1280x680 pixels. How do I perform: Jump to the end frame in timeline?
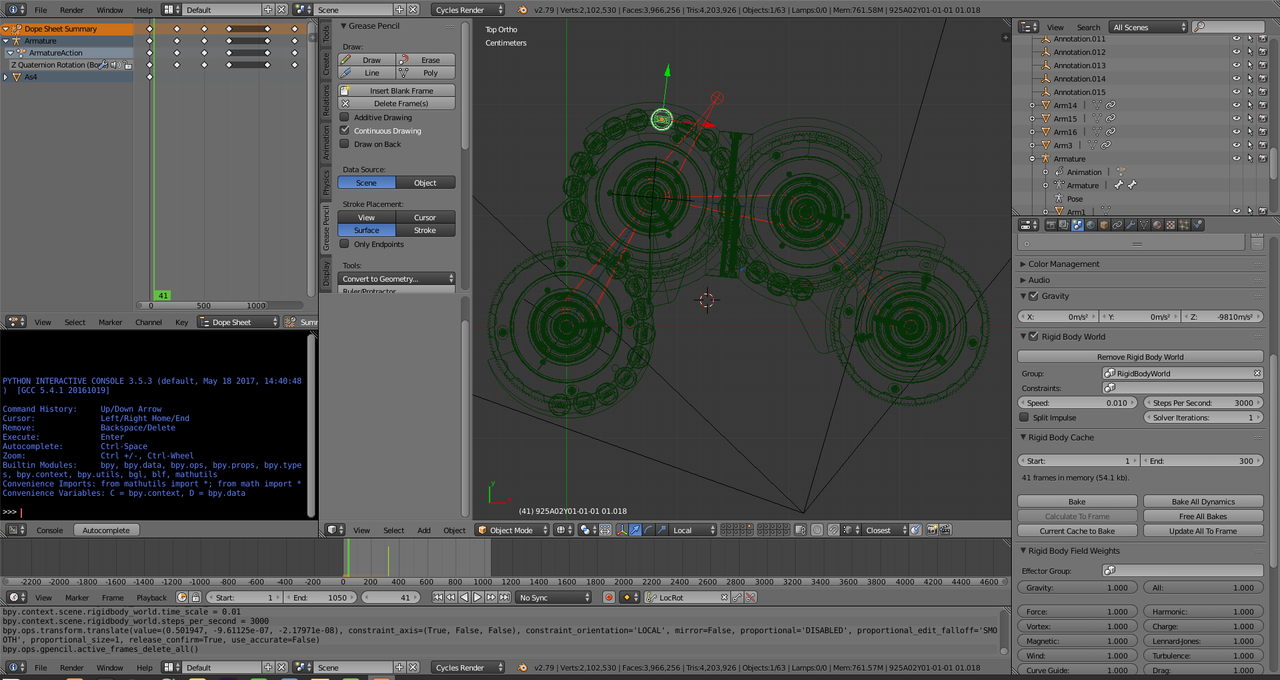pyautogui.click(x=504, y=598)
